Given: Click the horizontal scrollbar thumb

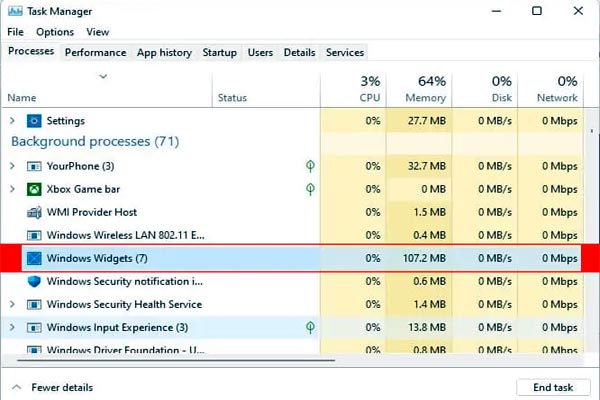Looking at the screenshot, I should click(176, 360).
